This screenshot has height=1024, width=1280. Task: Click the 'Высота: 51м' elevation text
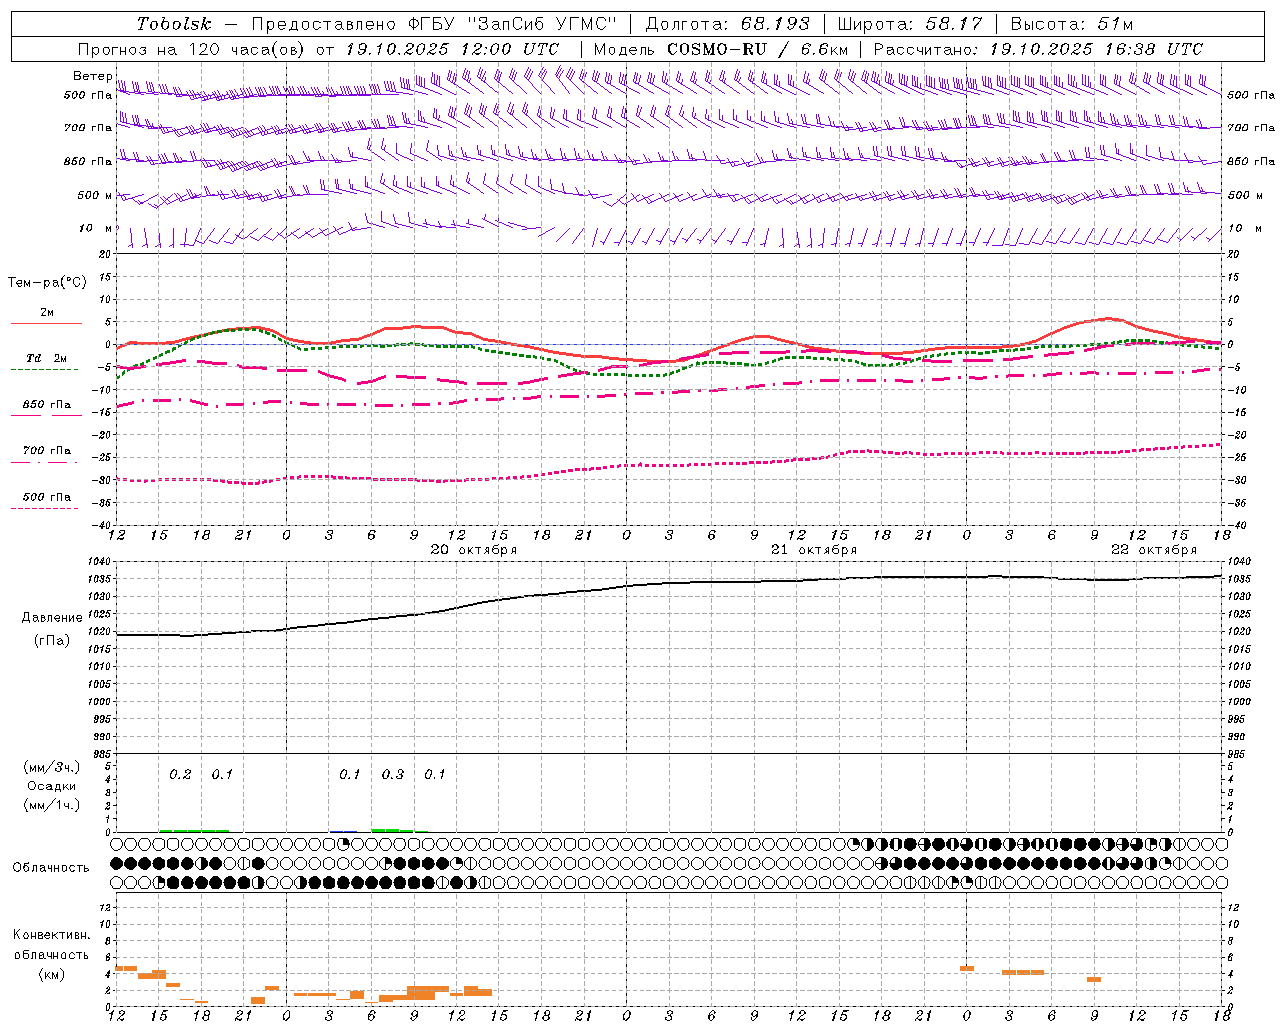pyautogui.click(x=1072, y=24)
